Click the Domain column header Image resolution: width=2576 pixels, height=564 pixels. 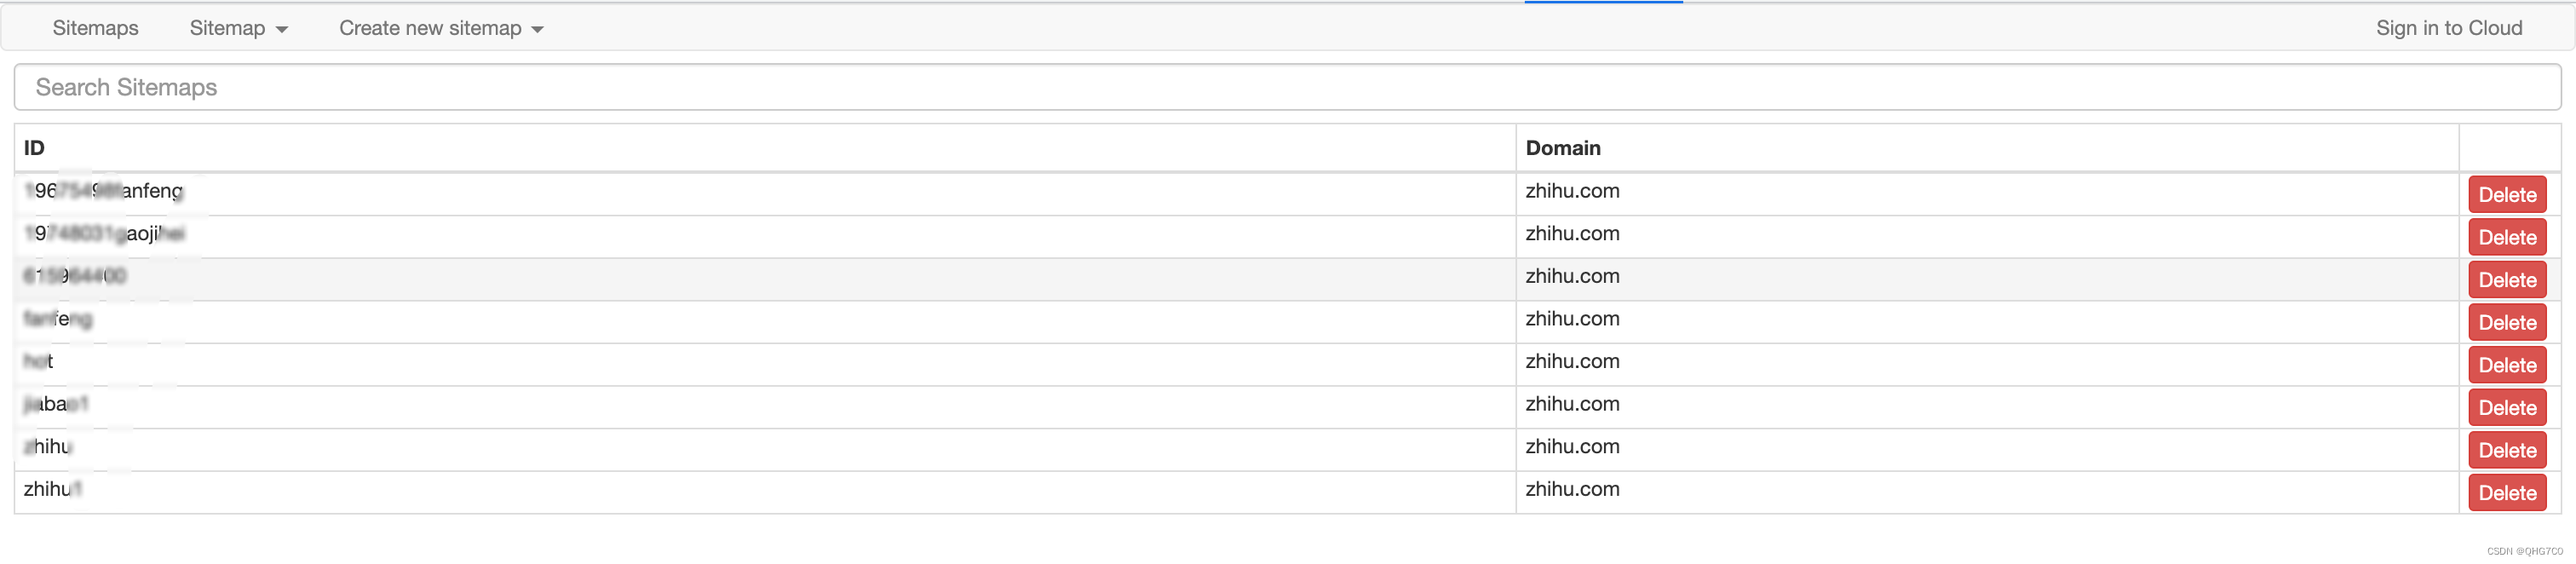coord(1562,148)
